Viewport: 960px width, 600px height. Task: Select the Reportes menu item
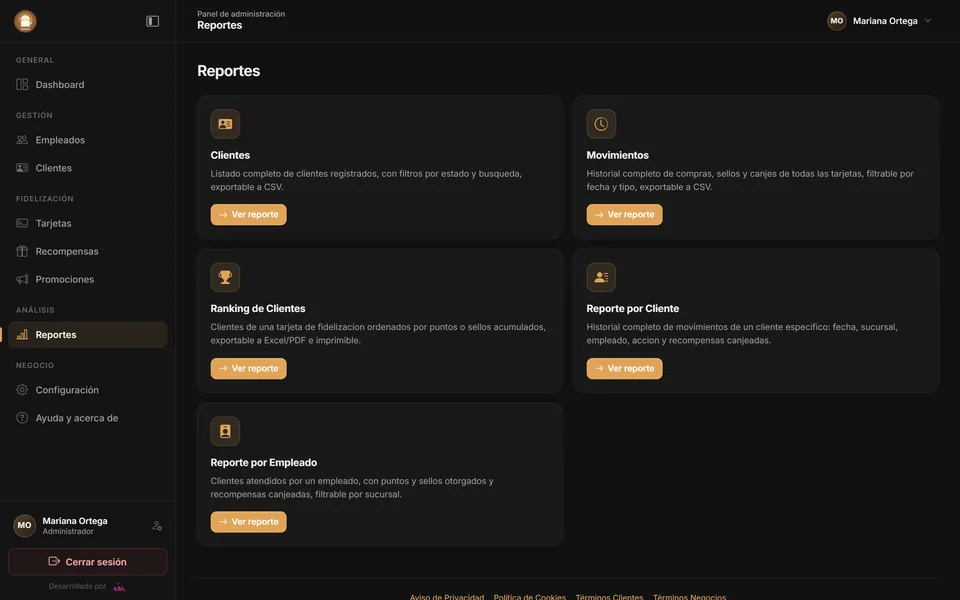[x=88, y=334]
